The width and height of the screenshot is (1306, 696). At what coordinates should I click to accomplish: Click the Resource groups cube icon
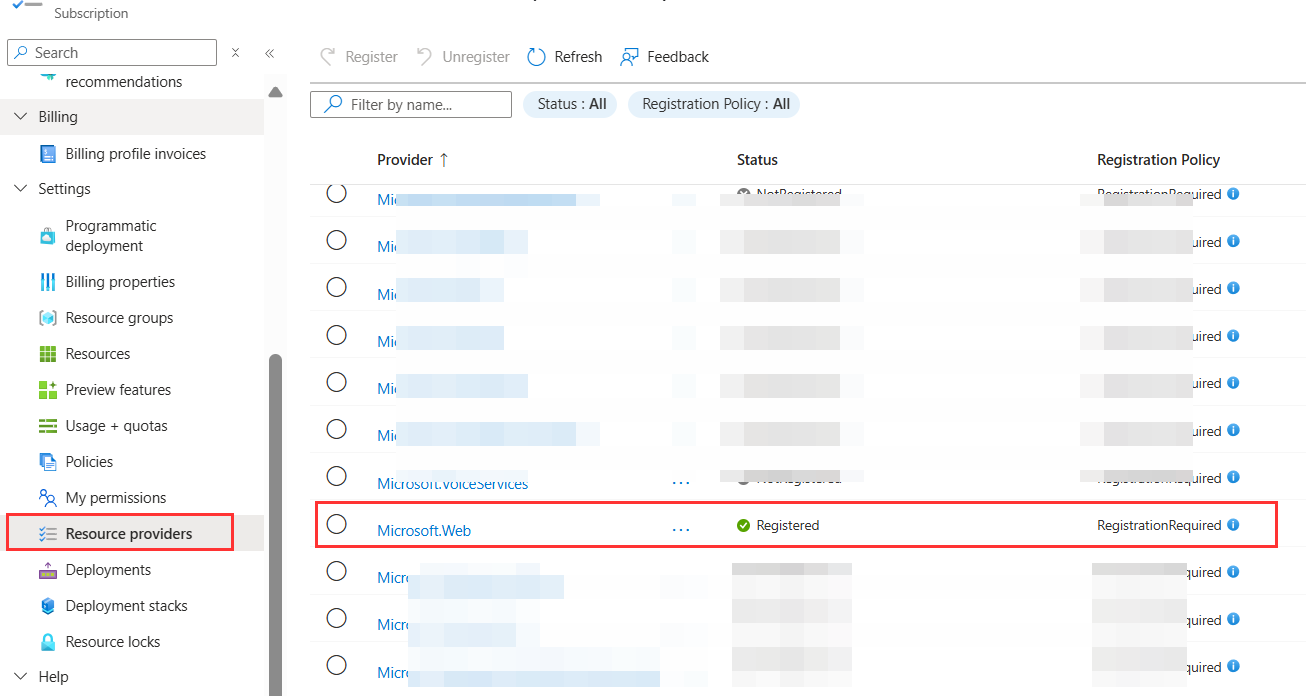(48, 318)
